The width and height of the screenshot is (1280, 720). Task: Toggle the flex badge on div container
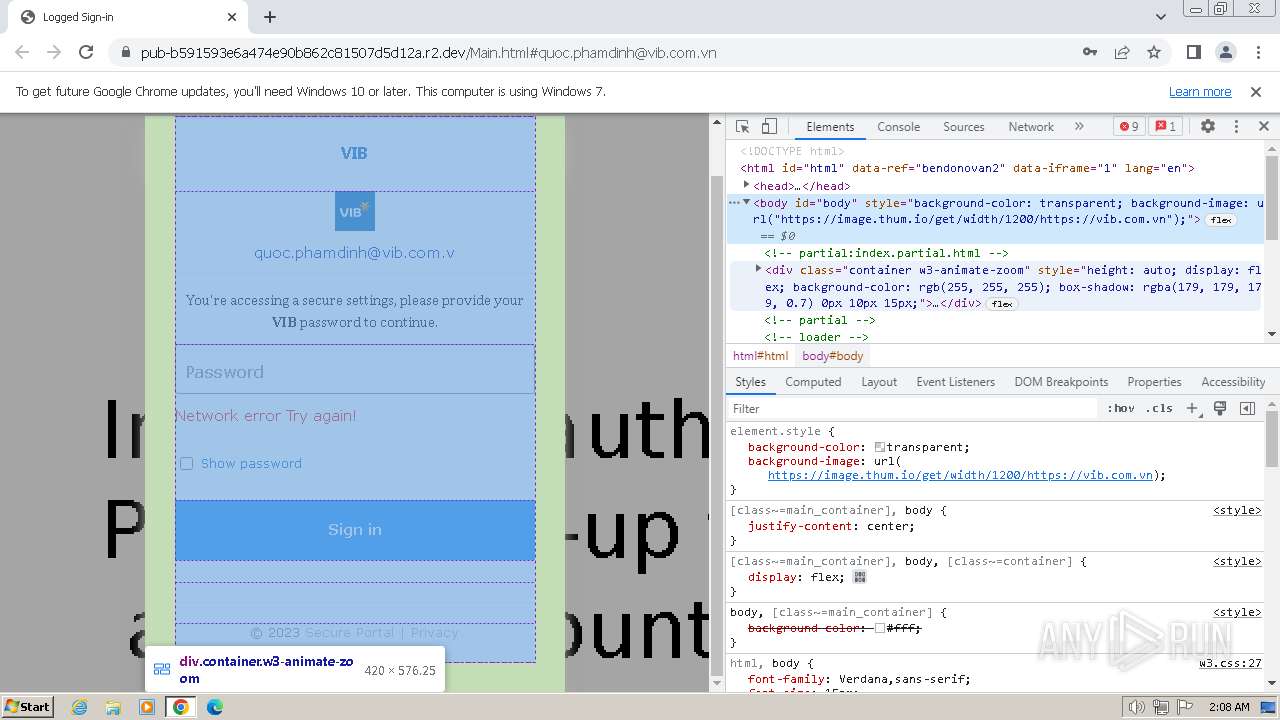1002,304
